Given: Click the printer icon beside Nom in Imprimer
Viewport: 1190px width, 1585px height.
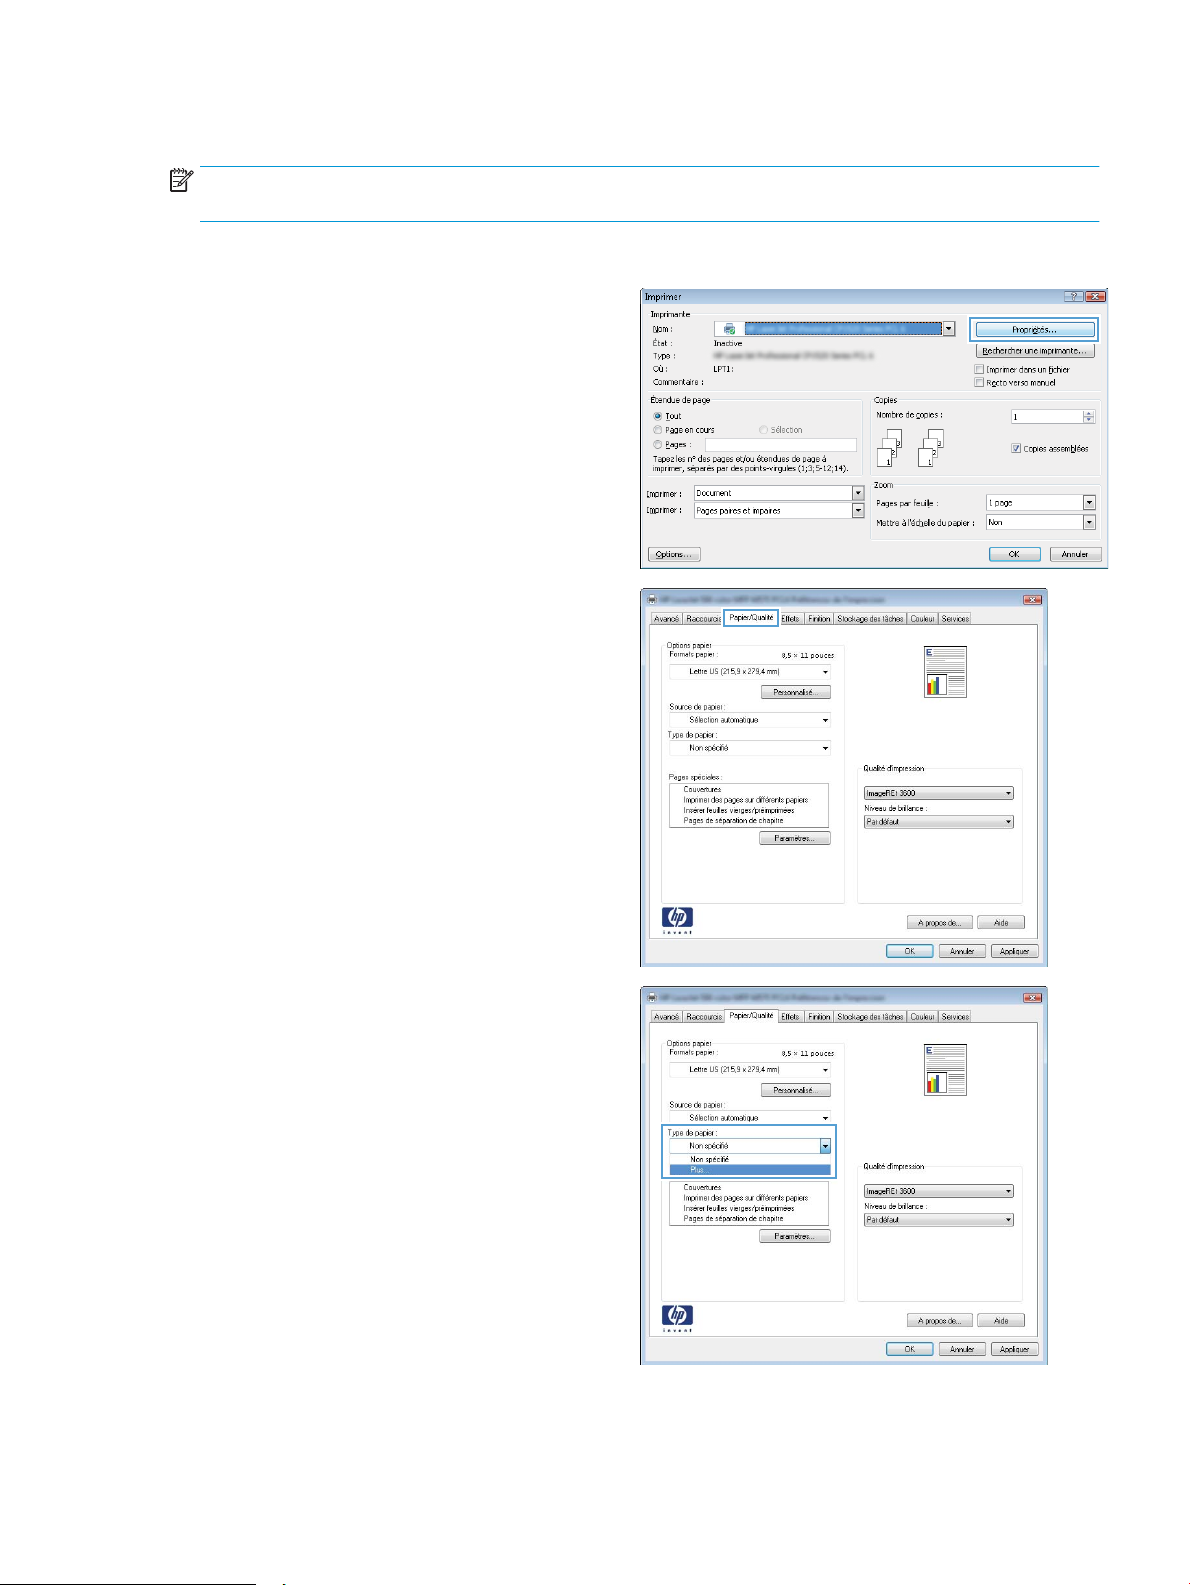Looking at the screenshot, I should point(729,328).
